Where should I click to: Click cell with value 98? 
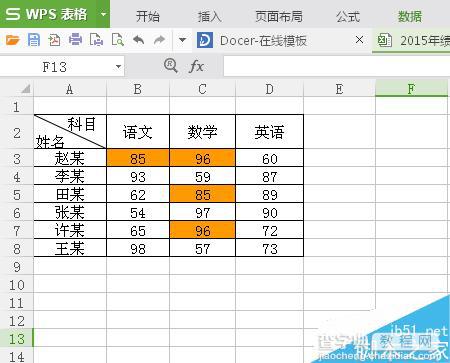tap(138, 248)
